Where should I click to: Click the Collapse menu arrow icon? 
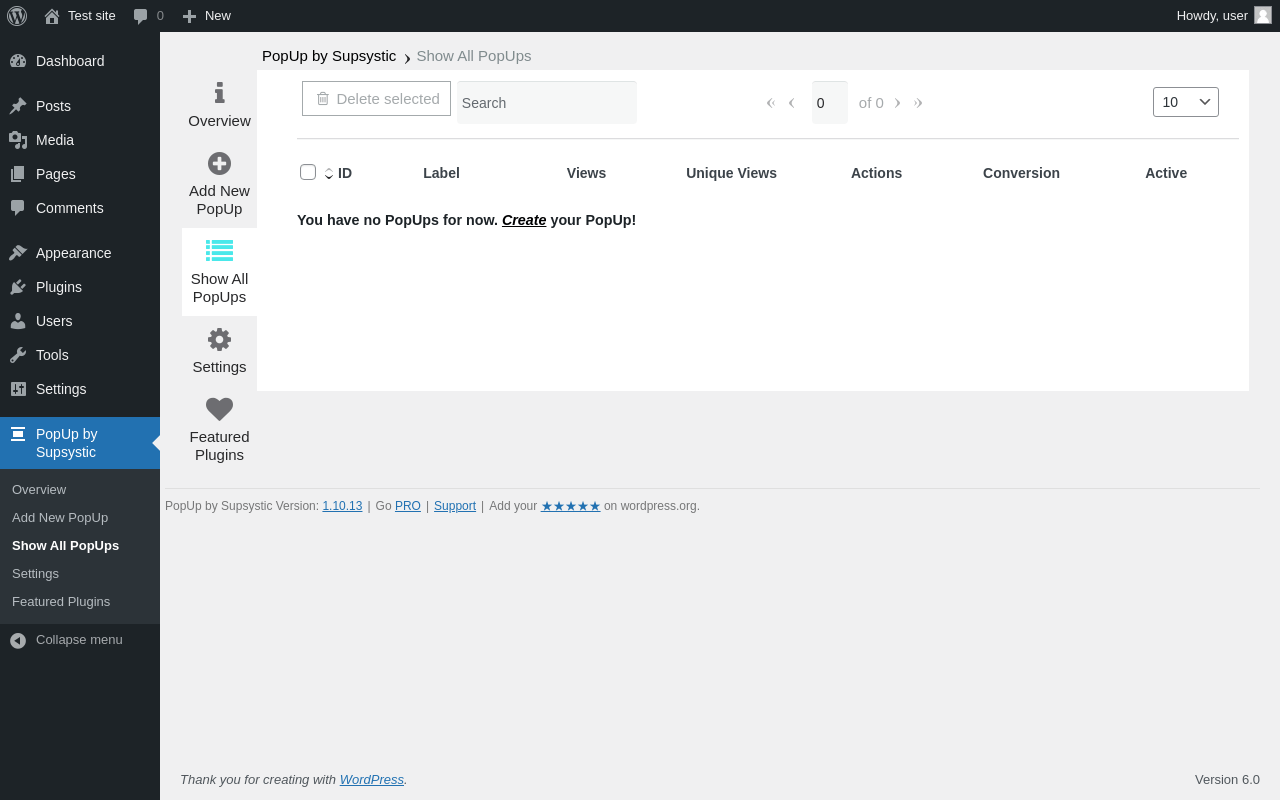click(x=18, y=640)
